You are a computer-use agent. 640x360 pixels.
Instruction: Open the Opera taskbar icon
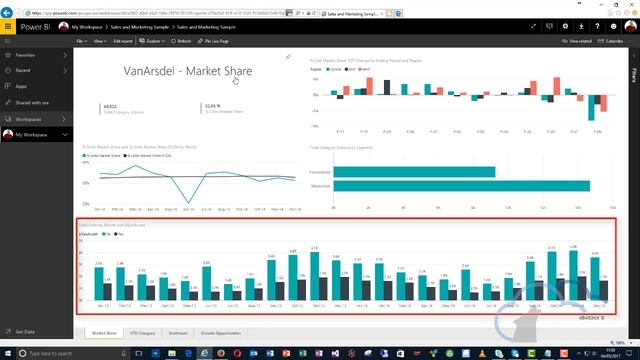pos(237,353)
